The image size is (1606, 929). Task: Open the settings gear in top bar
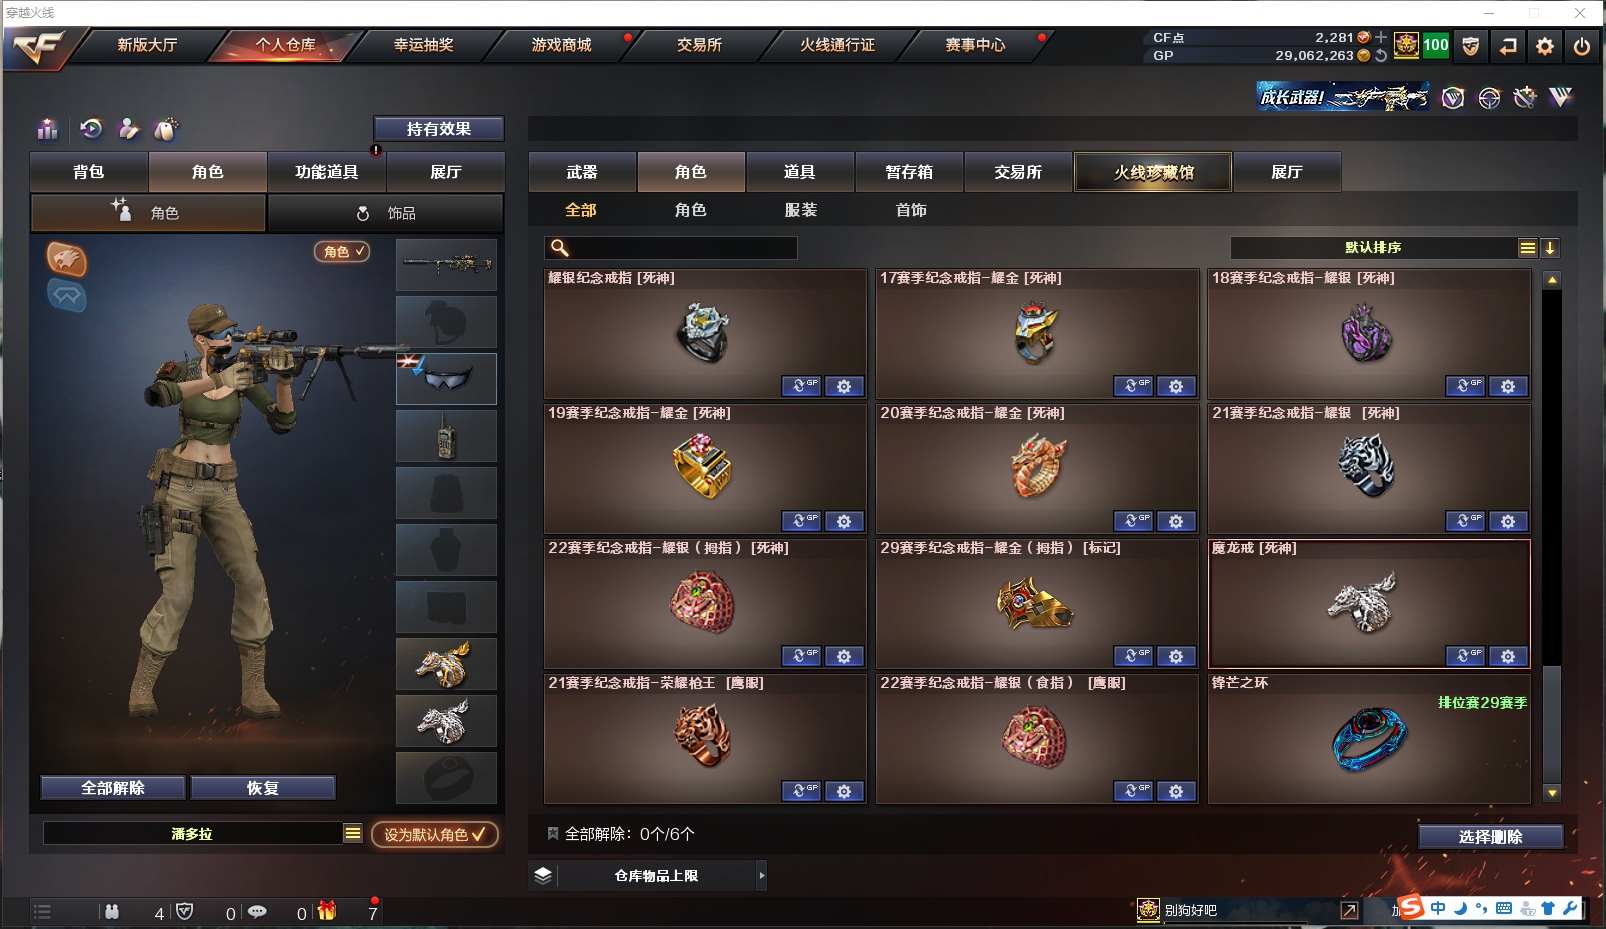tap(1545, 46)
